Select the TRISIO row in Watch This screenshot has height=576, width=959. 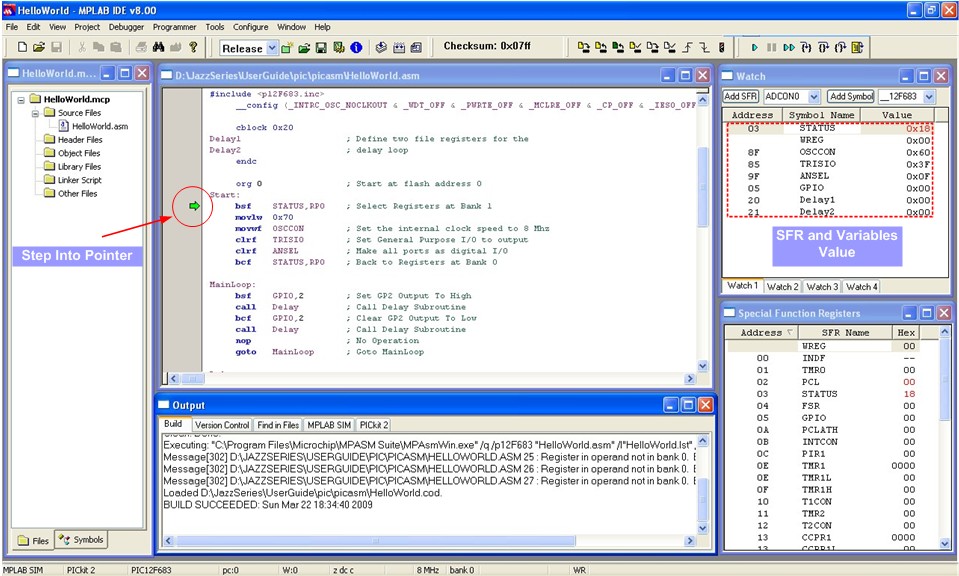[x=830, y=164]
